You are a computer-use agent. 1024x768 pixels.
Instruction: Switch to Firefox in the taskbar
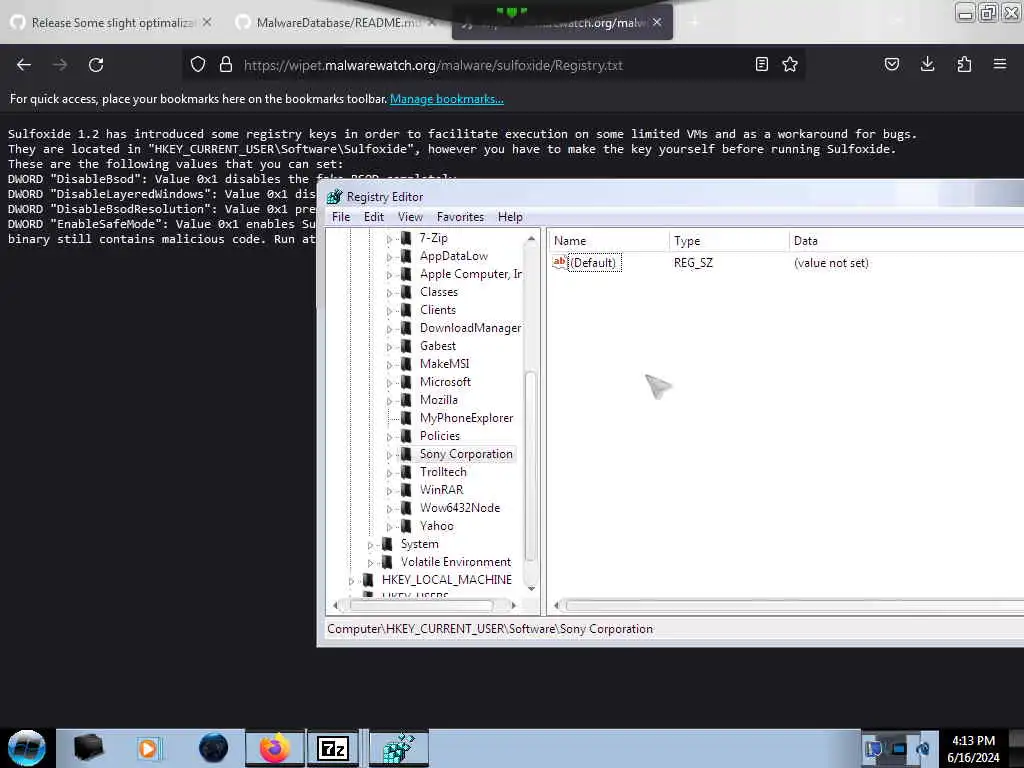274,748
